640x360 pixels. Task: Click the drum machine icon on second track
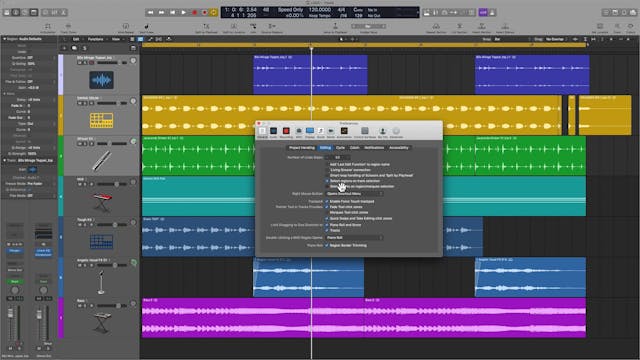[101, 120]
